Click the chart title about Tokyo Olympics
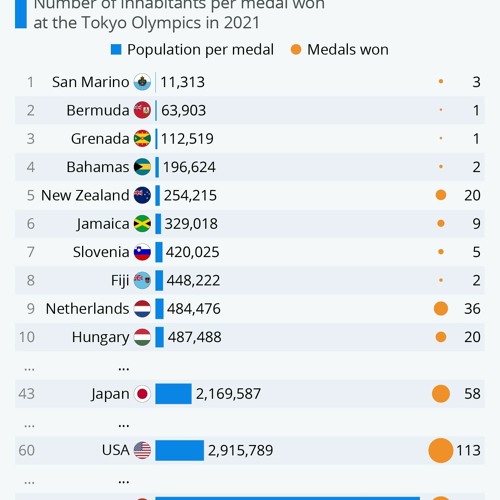Image resolution: width=500 pixels, height=500 pixels. (x=179, y=14)
